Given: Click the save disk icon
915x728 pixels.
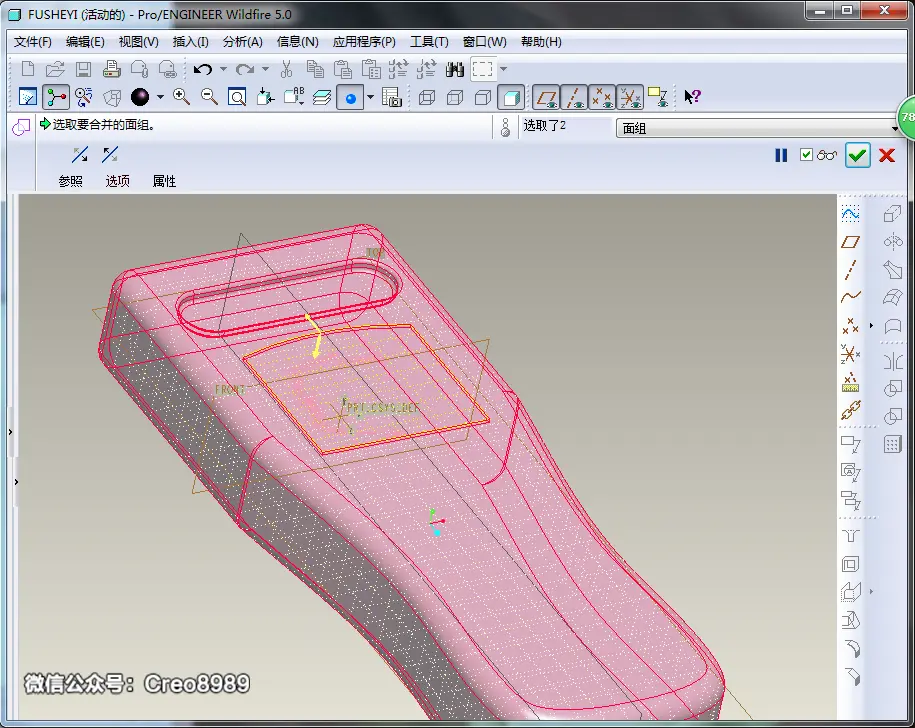Looking at the screenshot, I should point(83,69).
